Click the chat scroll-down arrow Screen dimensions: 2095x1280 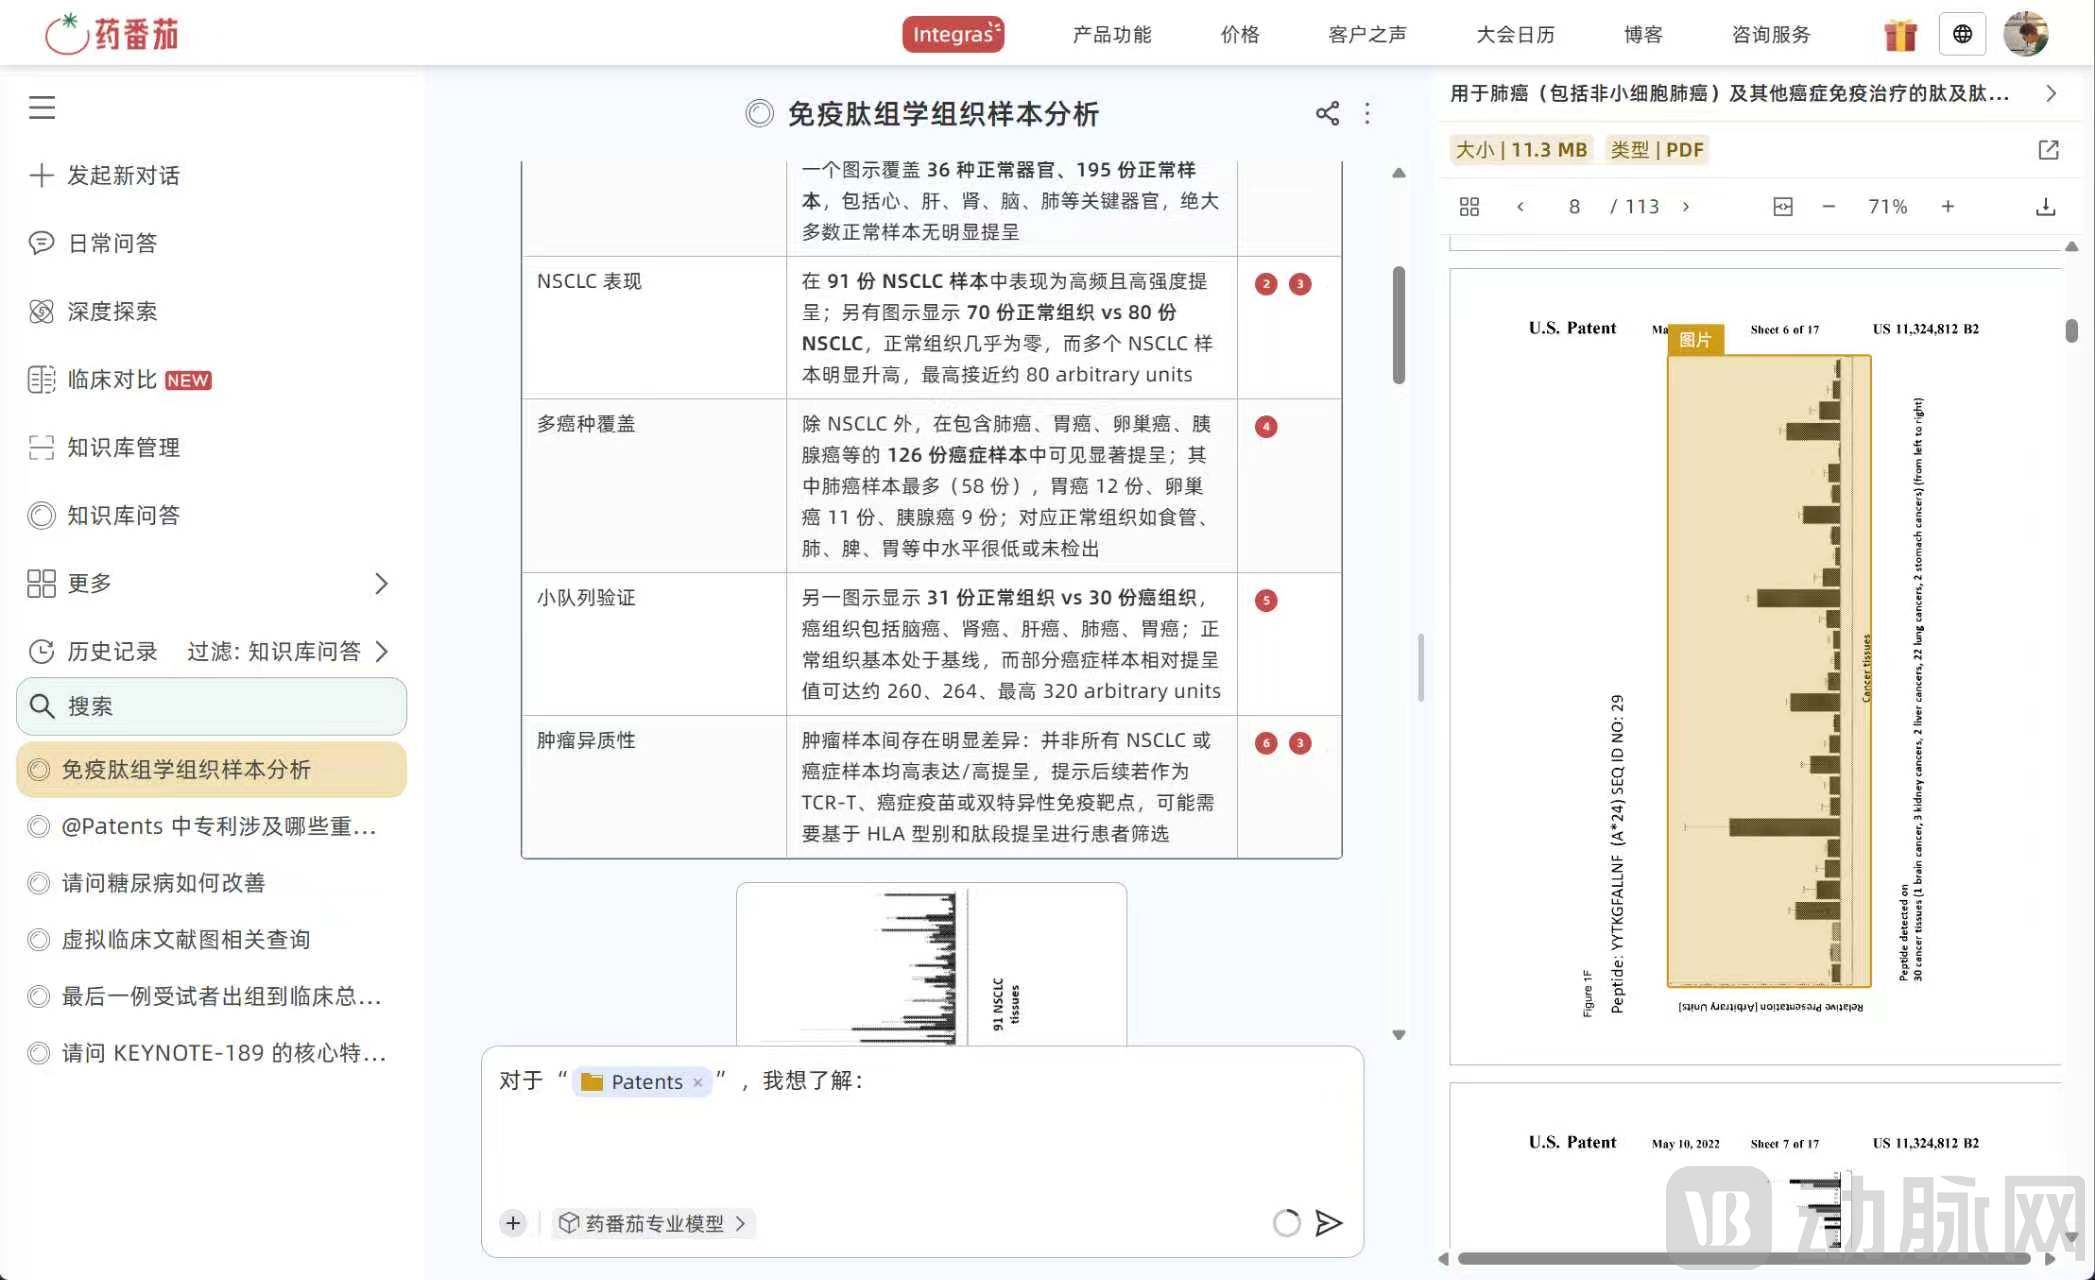coord(1399,1035)
